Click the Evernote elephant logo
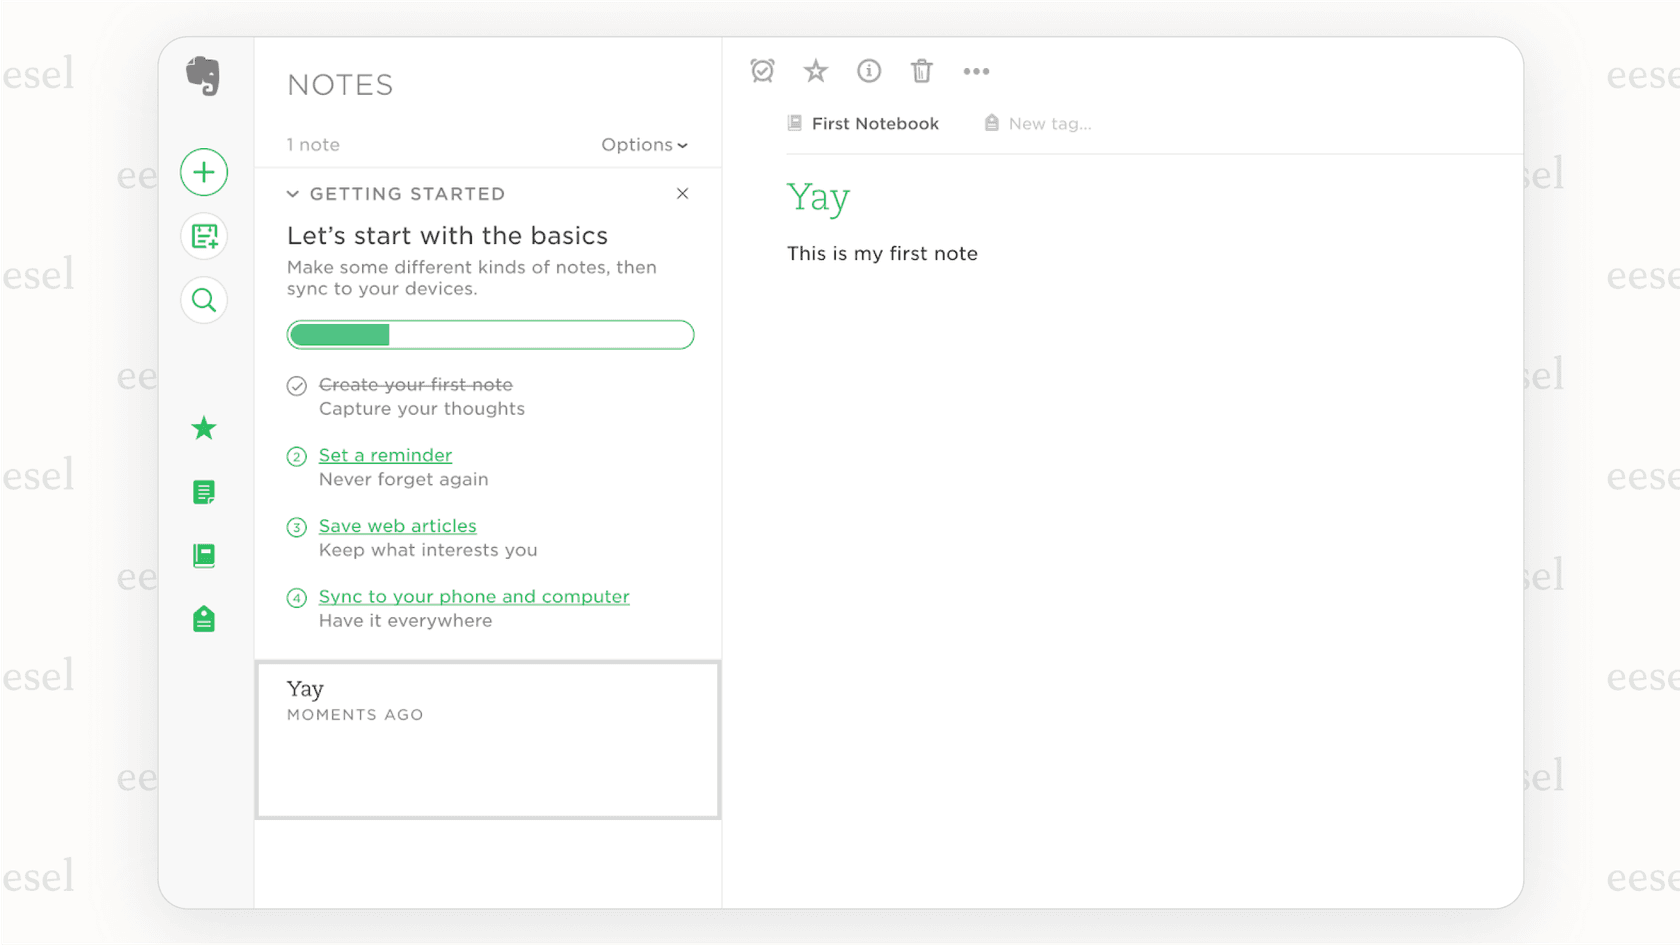This screenshot has width=1680, height=945. [204, 77]
